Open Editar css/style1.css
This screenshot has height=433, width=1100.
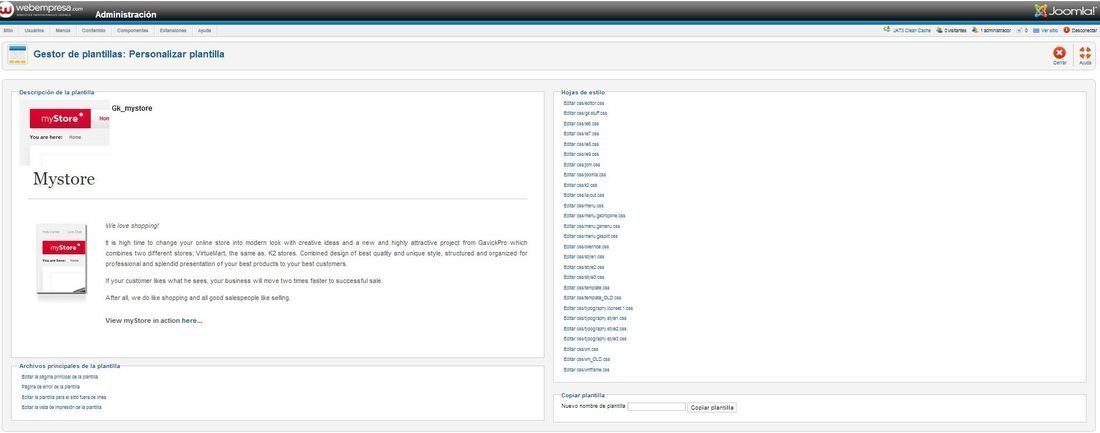[584, 257]
